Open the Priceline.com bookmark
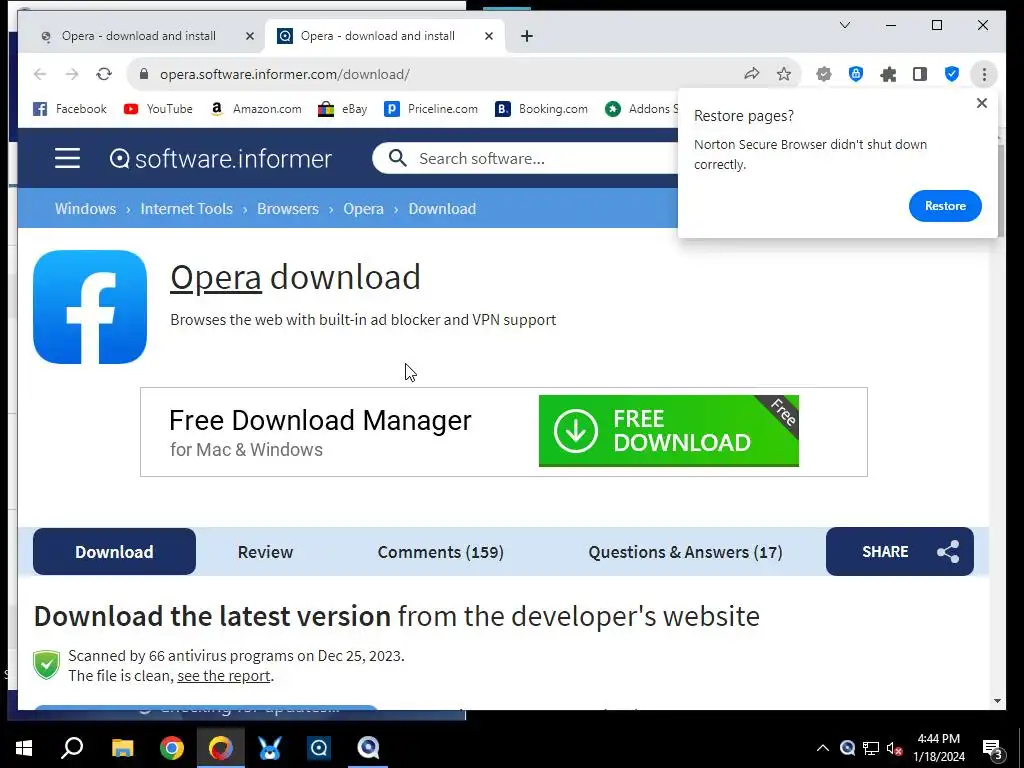 tap(431, 109)
